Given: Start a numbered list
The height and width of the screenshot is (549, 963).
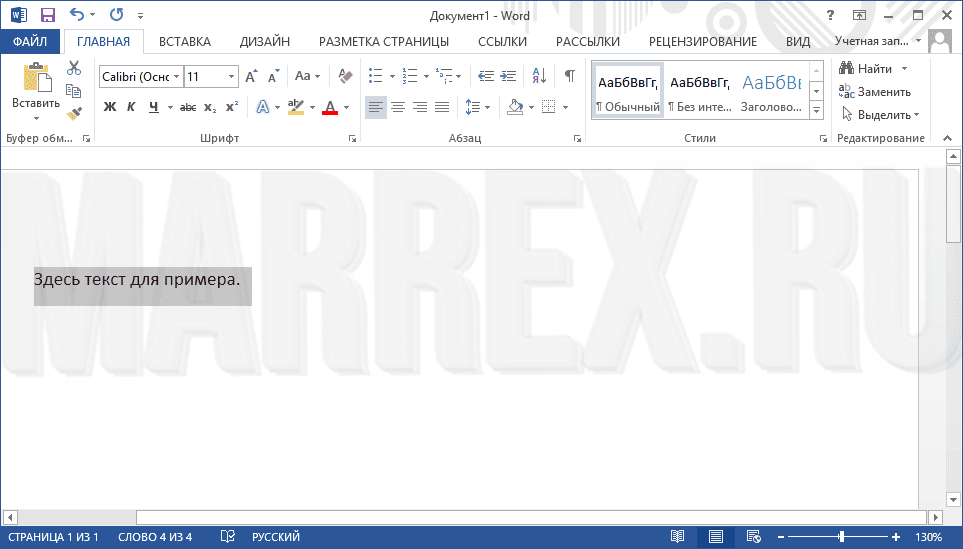Looking at the screenshot, I should click(410, 76).
